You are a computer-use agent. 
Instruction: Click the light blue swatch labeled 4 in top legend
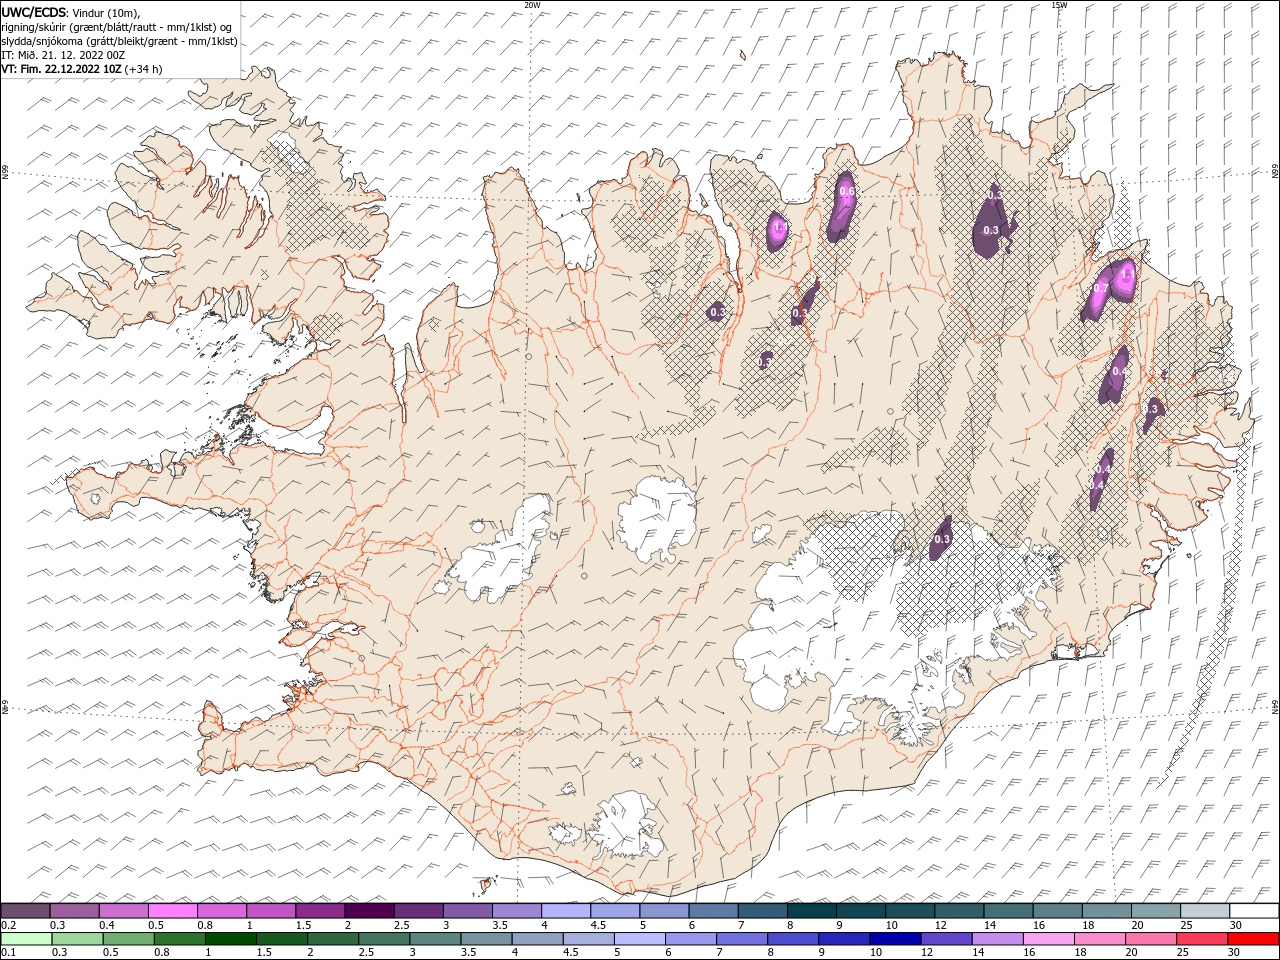click(x=565, y=911)
